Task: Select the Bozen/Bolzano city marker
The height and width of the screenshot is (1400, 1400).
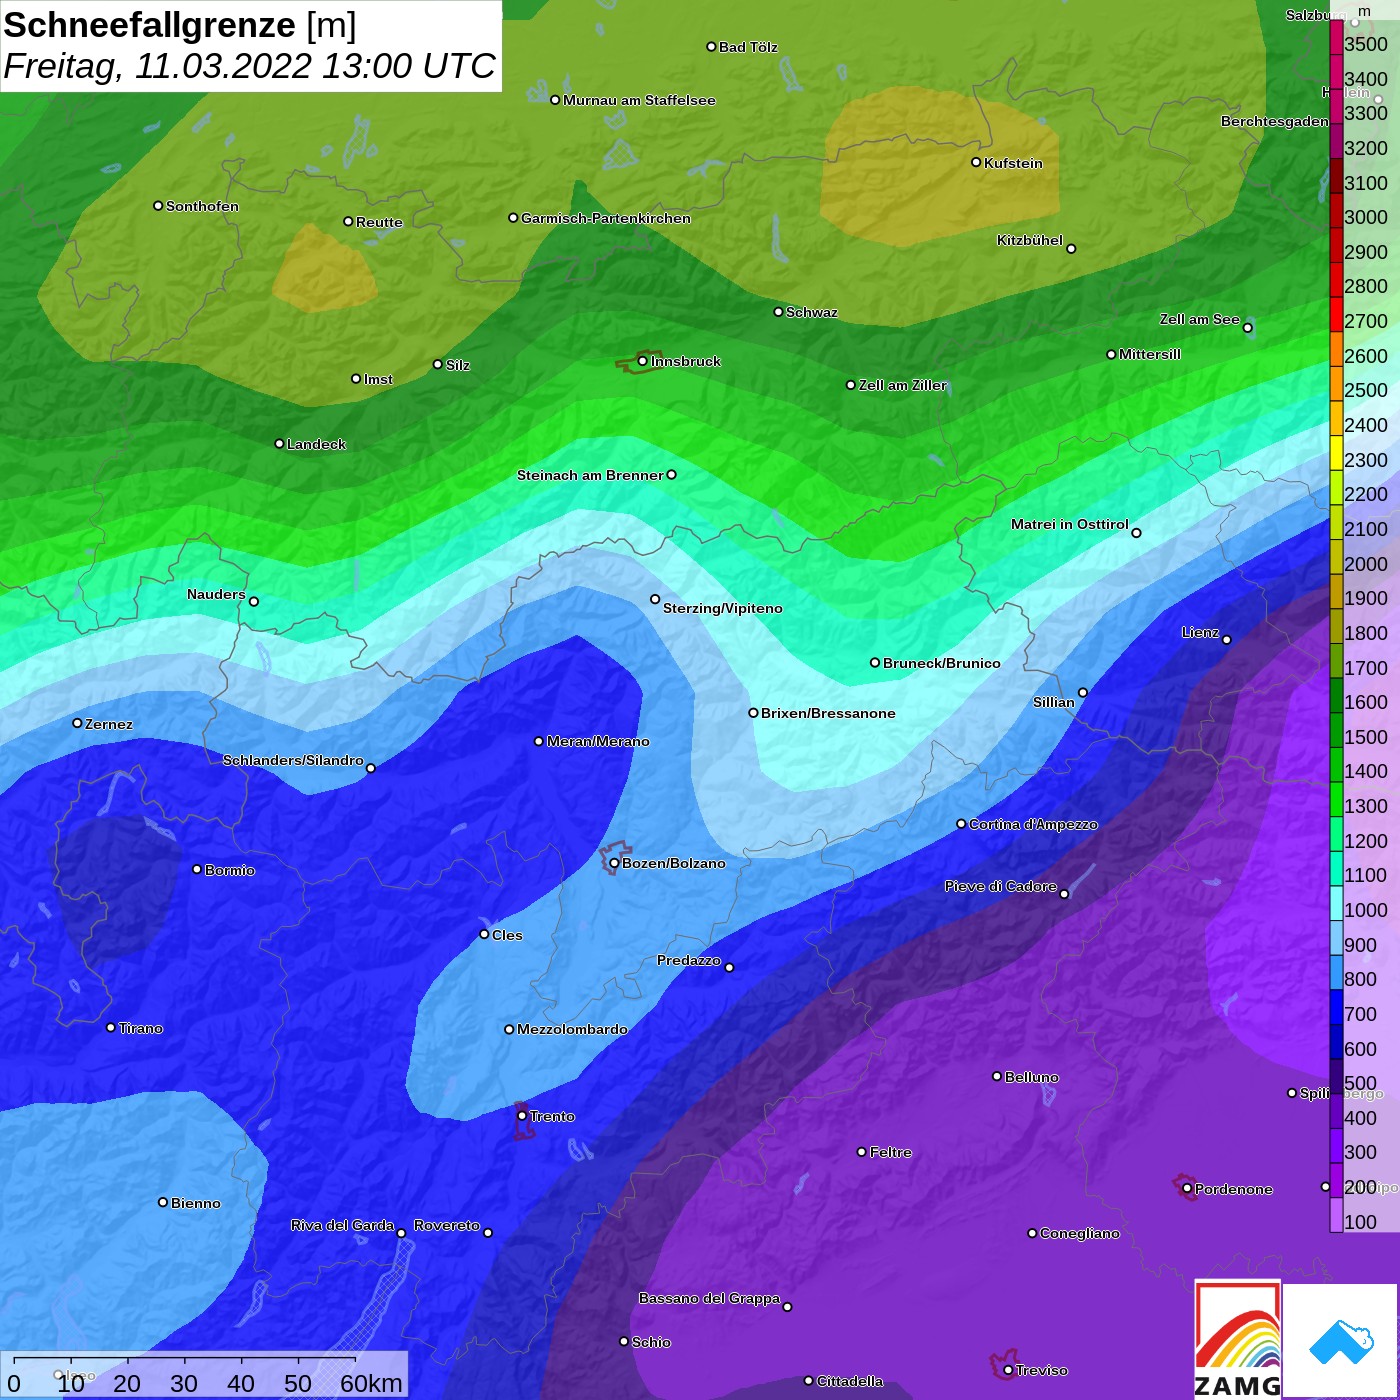Action: point(614,863)
